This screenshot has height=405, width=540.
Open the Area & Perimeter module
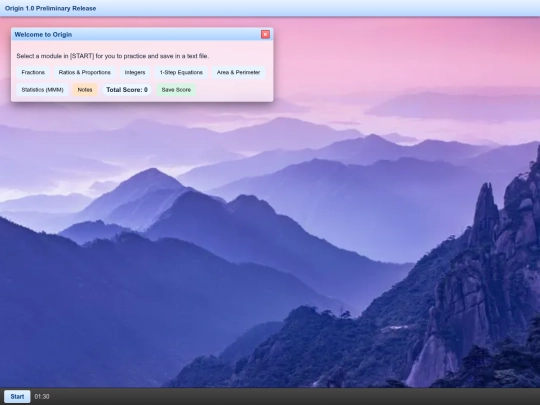pyautogui.click(x=238, y=72)
